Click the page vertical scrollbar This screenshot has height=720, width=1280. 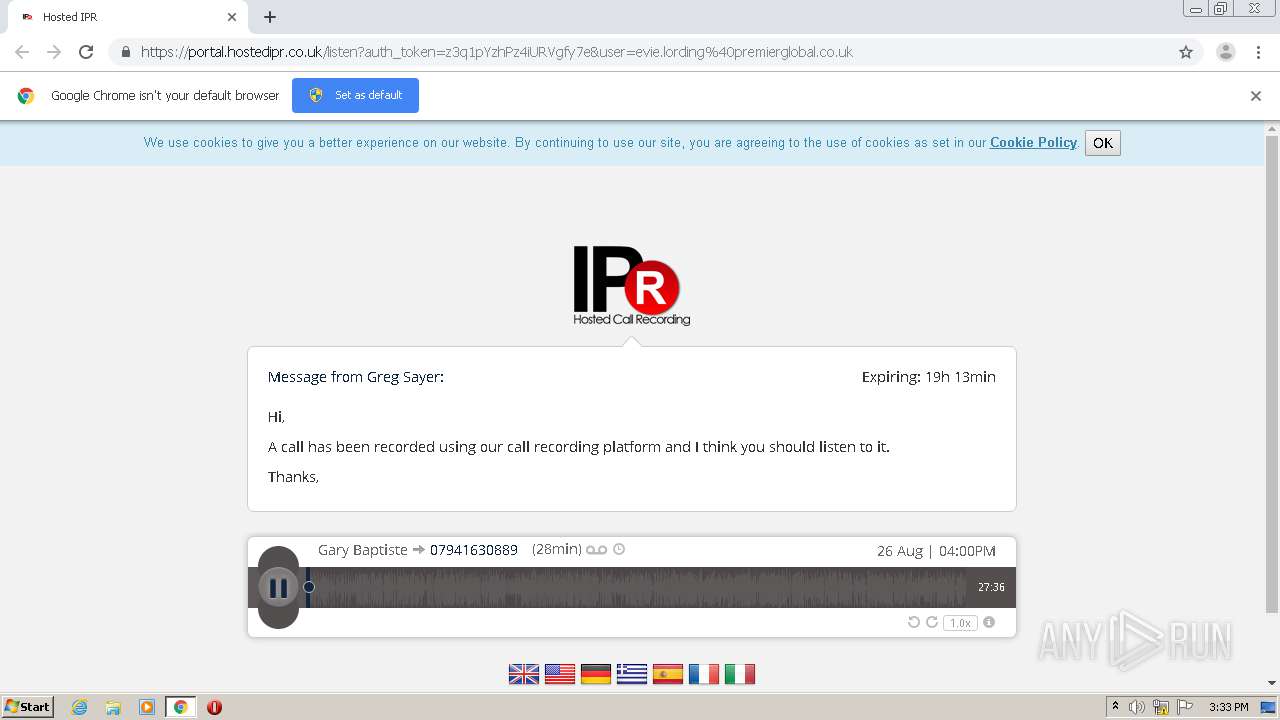click(x=1272, y=373)
